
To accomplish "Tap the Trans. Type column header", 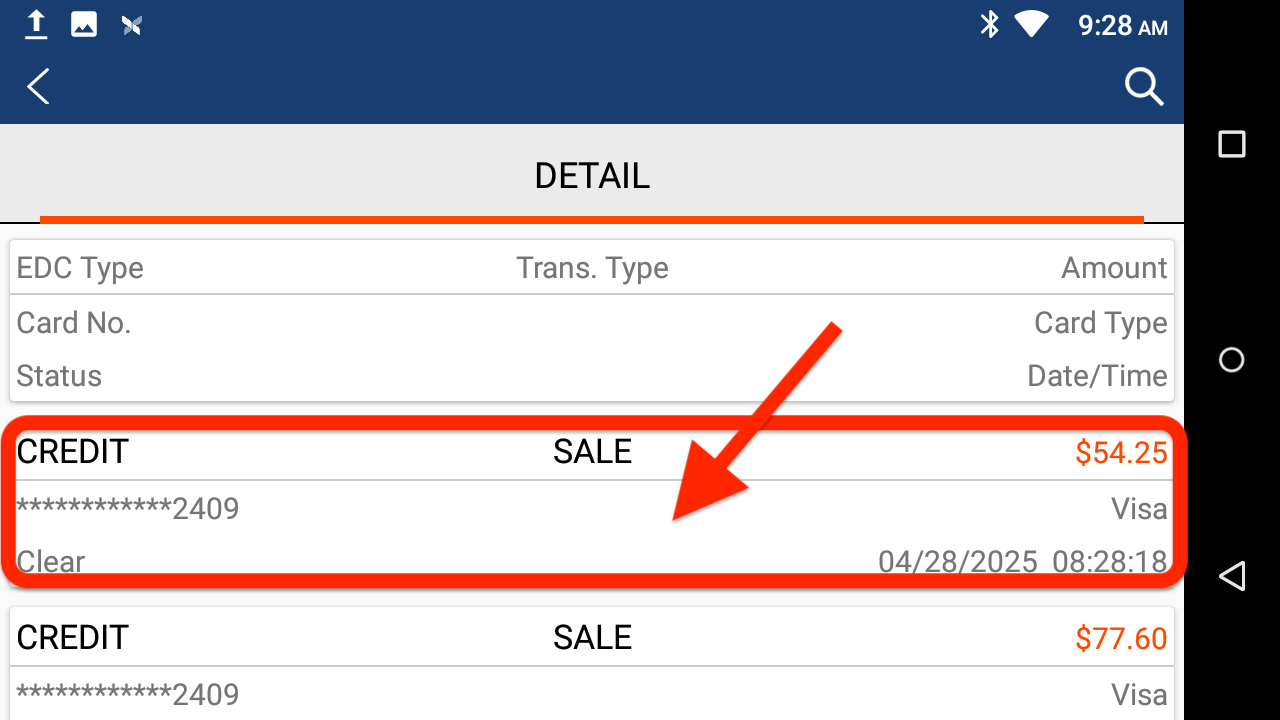I will 592,268.
